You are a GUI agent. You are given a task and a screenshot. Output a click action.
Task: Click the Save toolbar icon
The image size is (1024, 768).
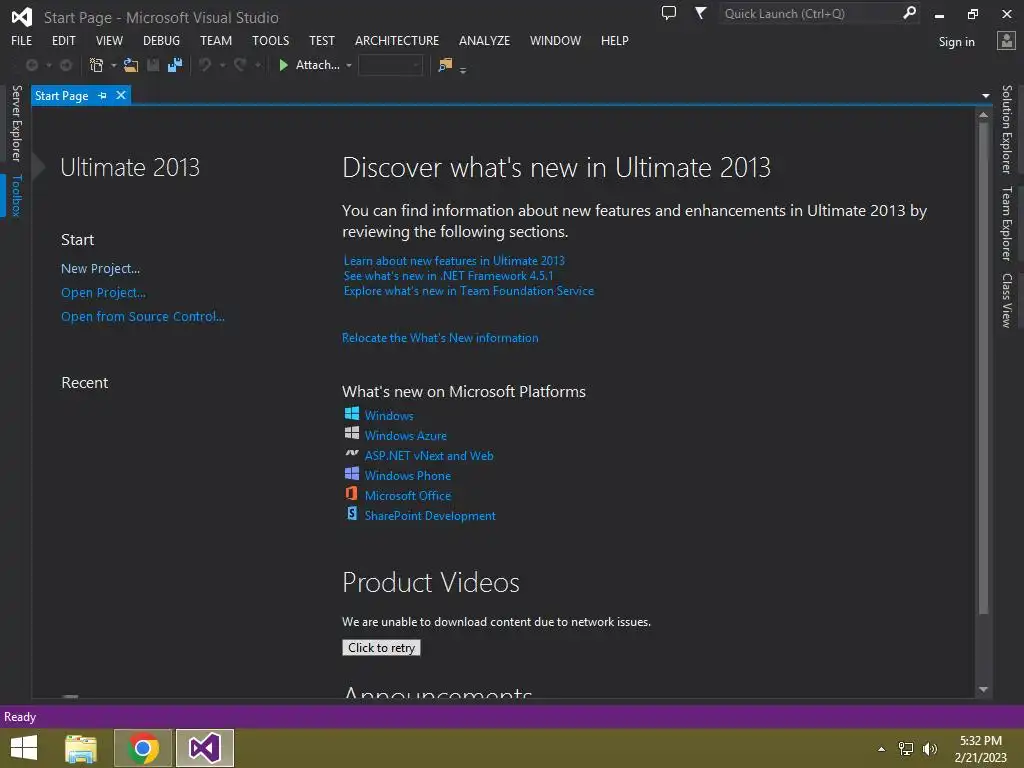point(153,65)
